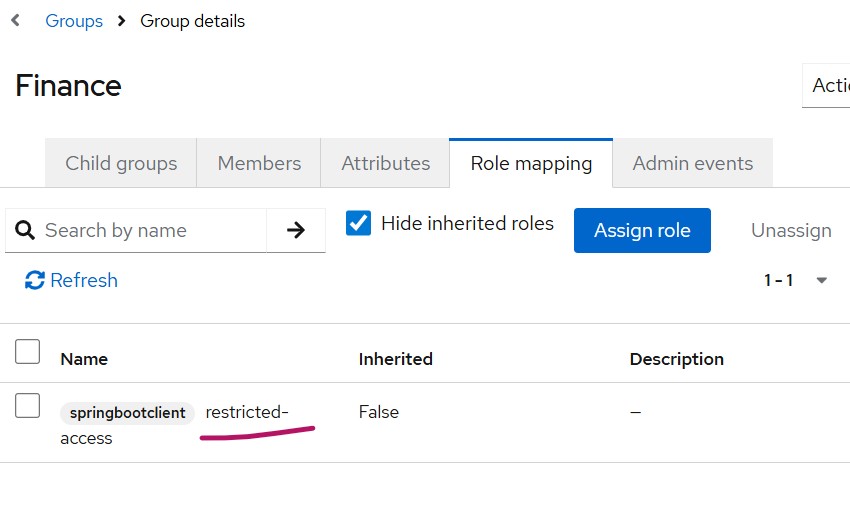Click the Refresh link
The height and width of the screenshot is (515, 850).
point(83,281)
